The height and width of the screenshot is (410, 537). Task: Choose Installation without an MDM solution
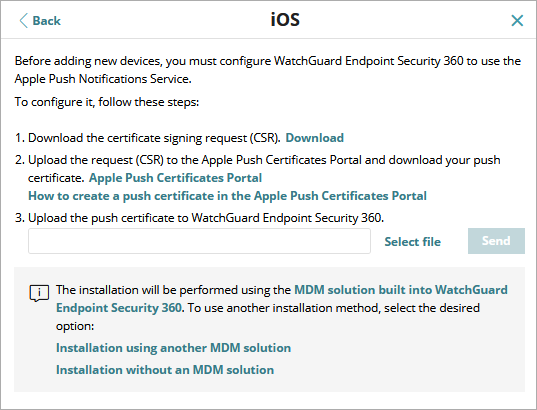click(165, 370)
